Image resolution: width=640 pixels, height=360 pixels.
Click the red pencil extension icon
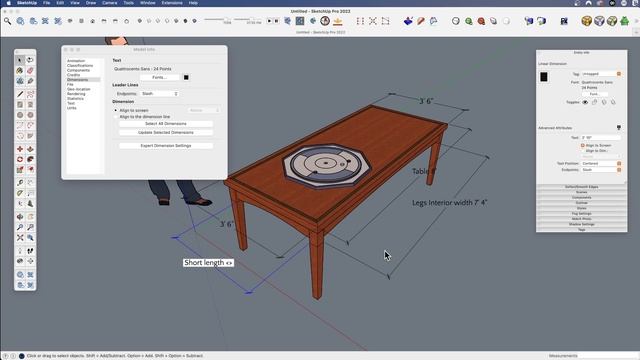421,21
